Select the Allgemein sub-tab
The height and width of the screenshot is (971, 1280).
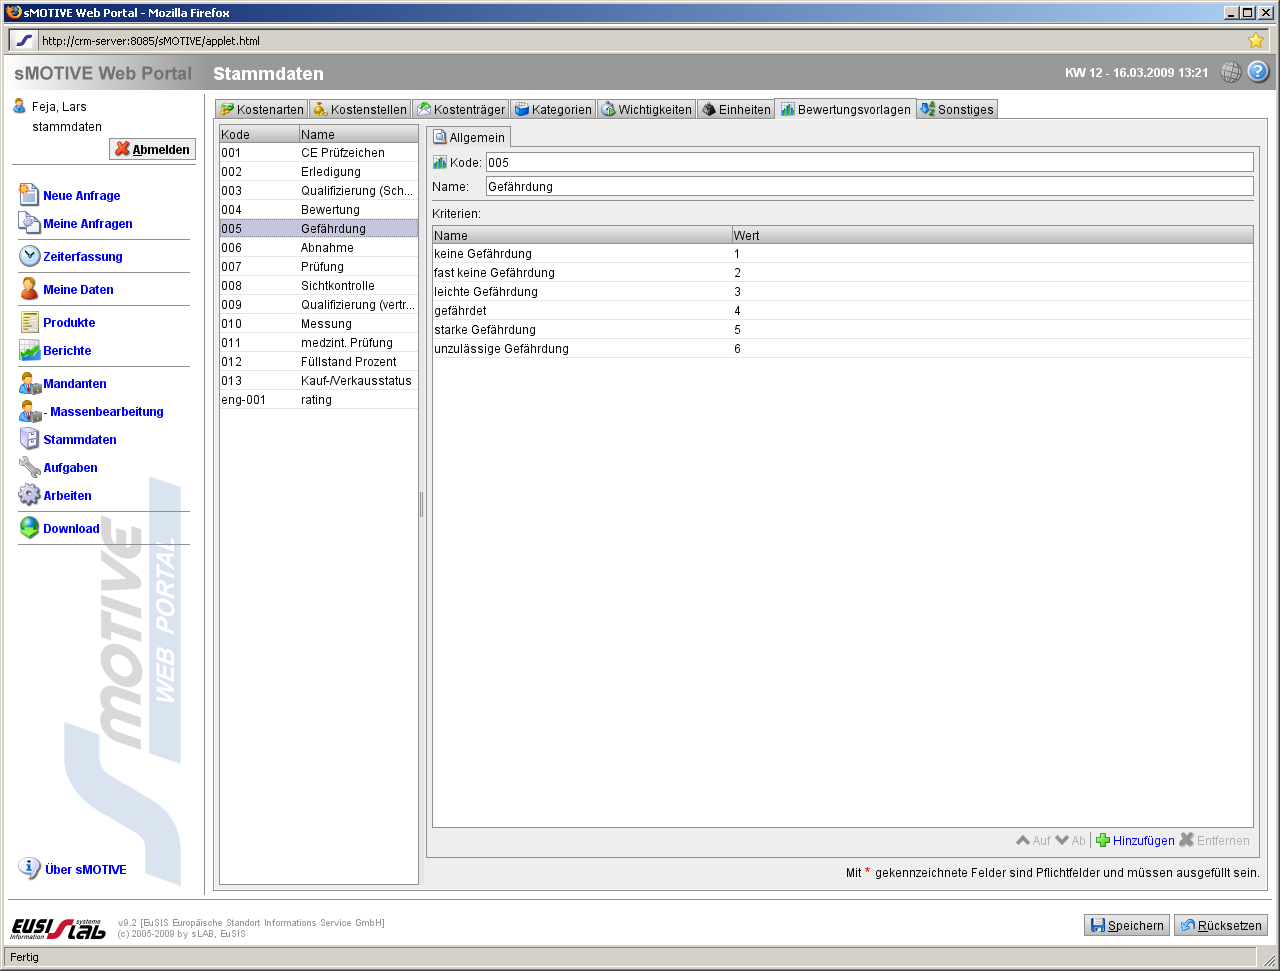(x=469, y=137)
